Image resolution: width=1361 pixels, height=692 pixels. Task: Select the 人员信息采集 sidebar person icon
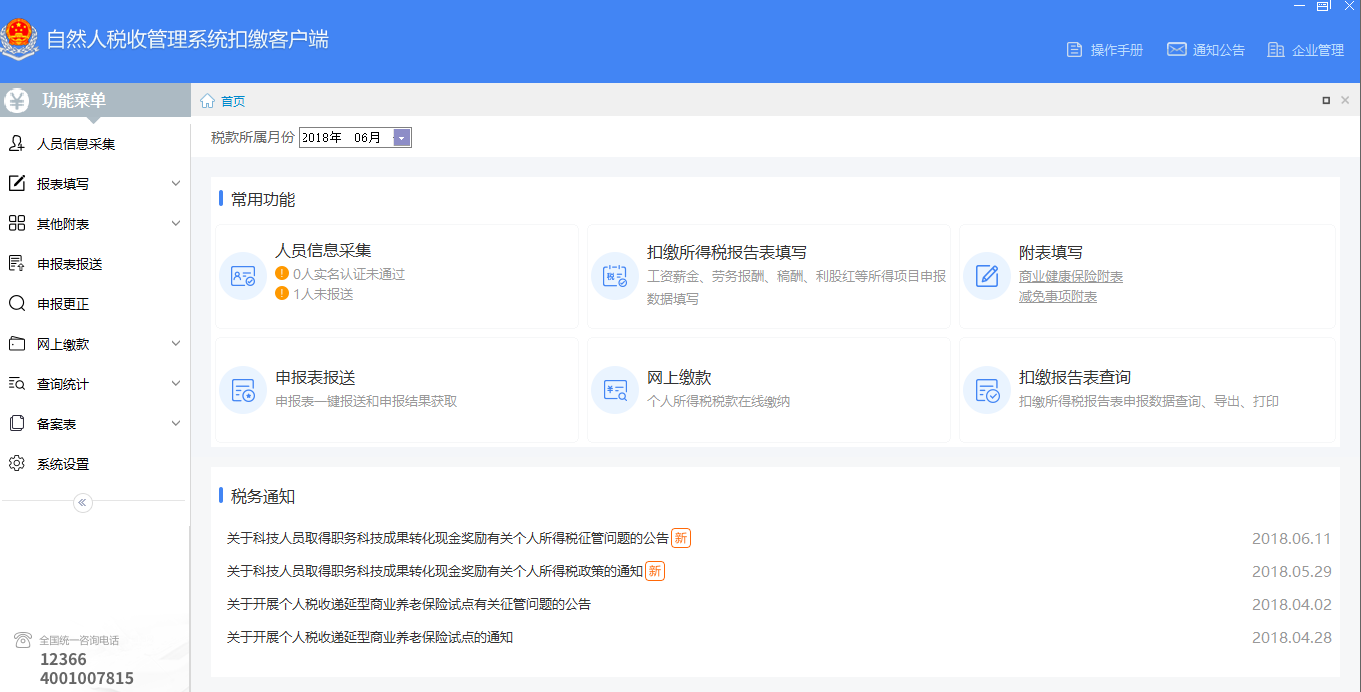pyautogui.click(x=15, y=143)
